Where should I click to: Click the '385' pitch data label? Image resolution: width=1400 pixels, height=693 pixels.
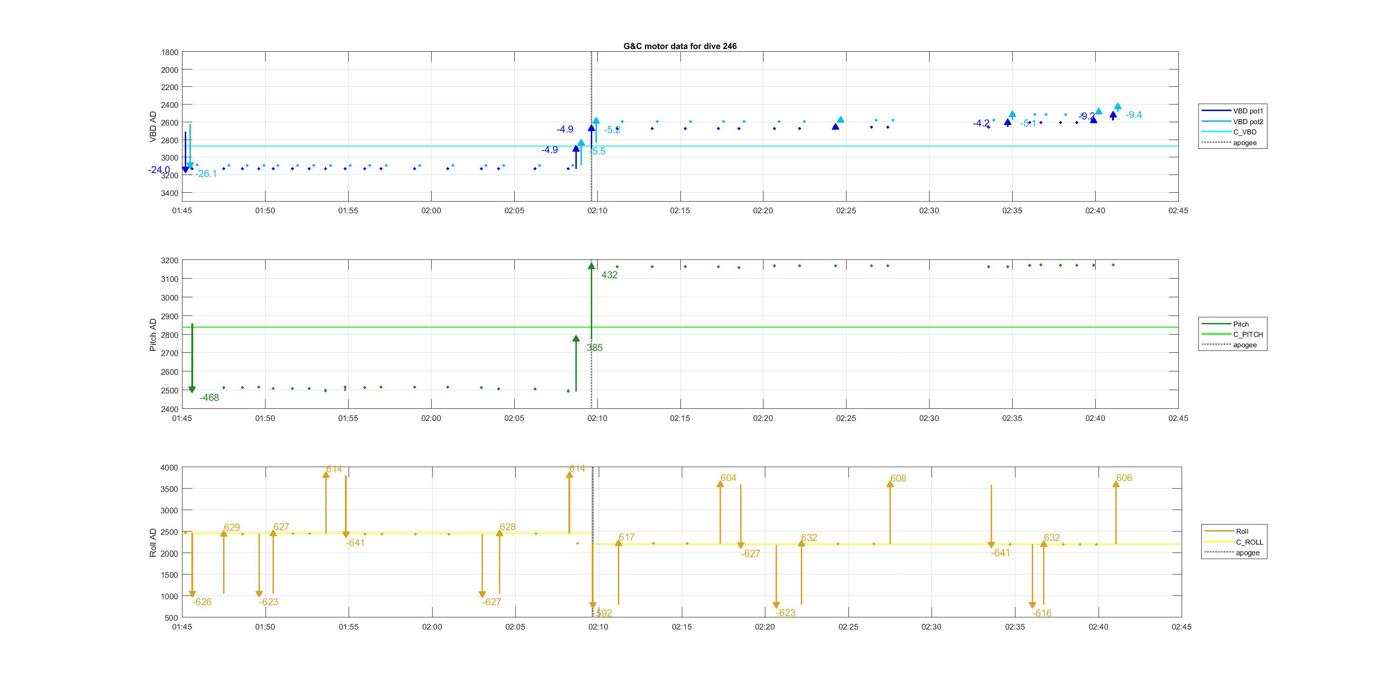594,348
